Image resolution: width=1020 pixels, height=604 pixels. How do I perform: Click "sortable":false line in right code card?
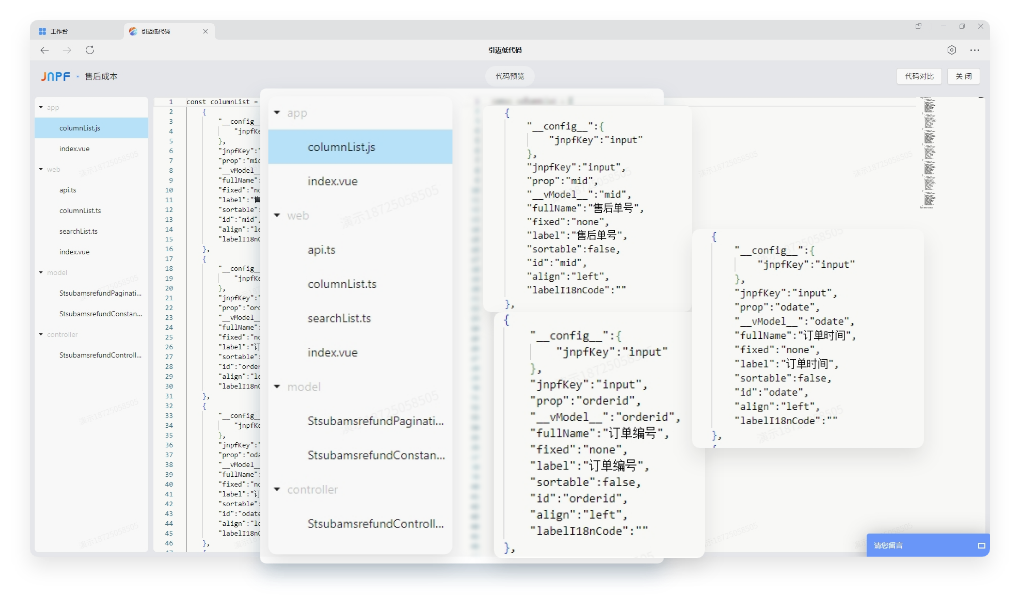783,378
